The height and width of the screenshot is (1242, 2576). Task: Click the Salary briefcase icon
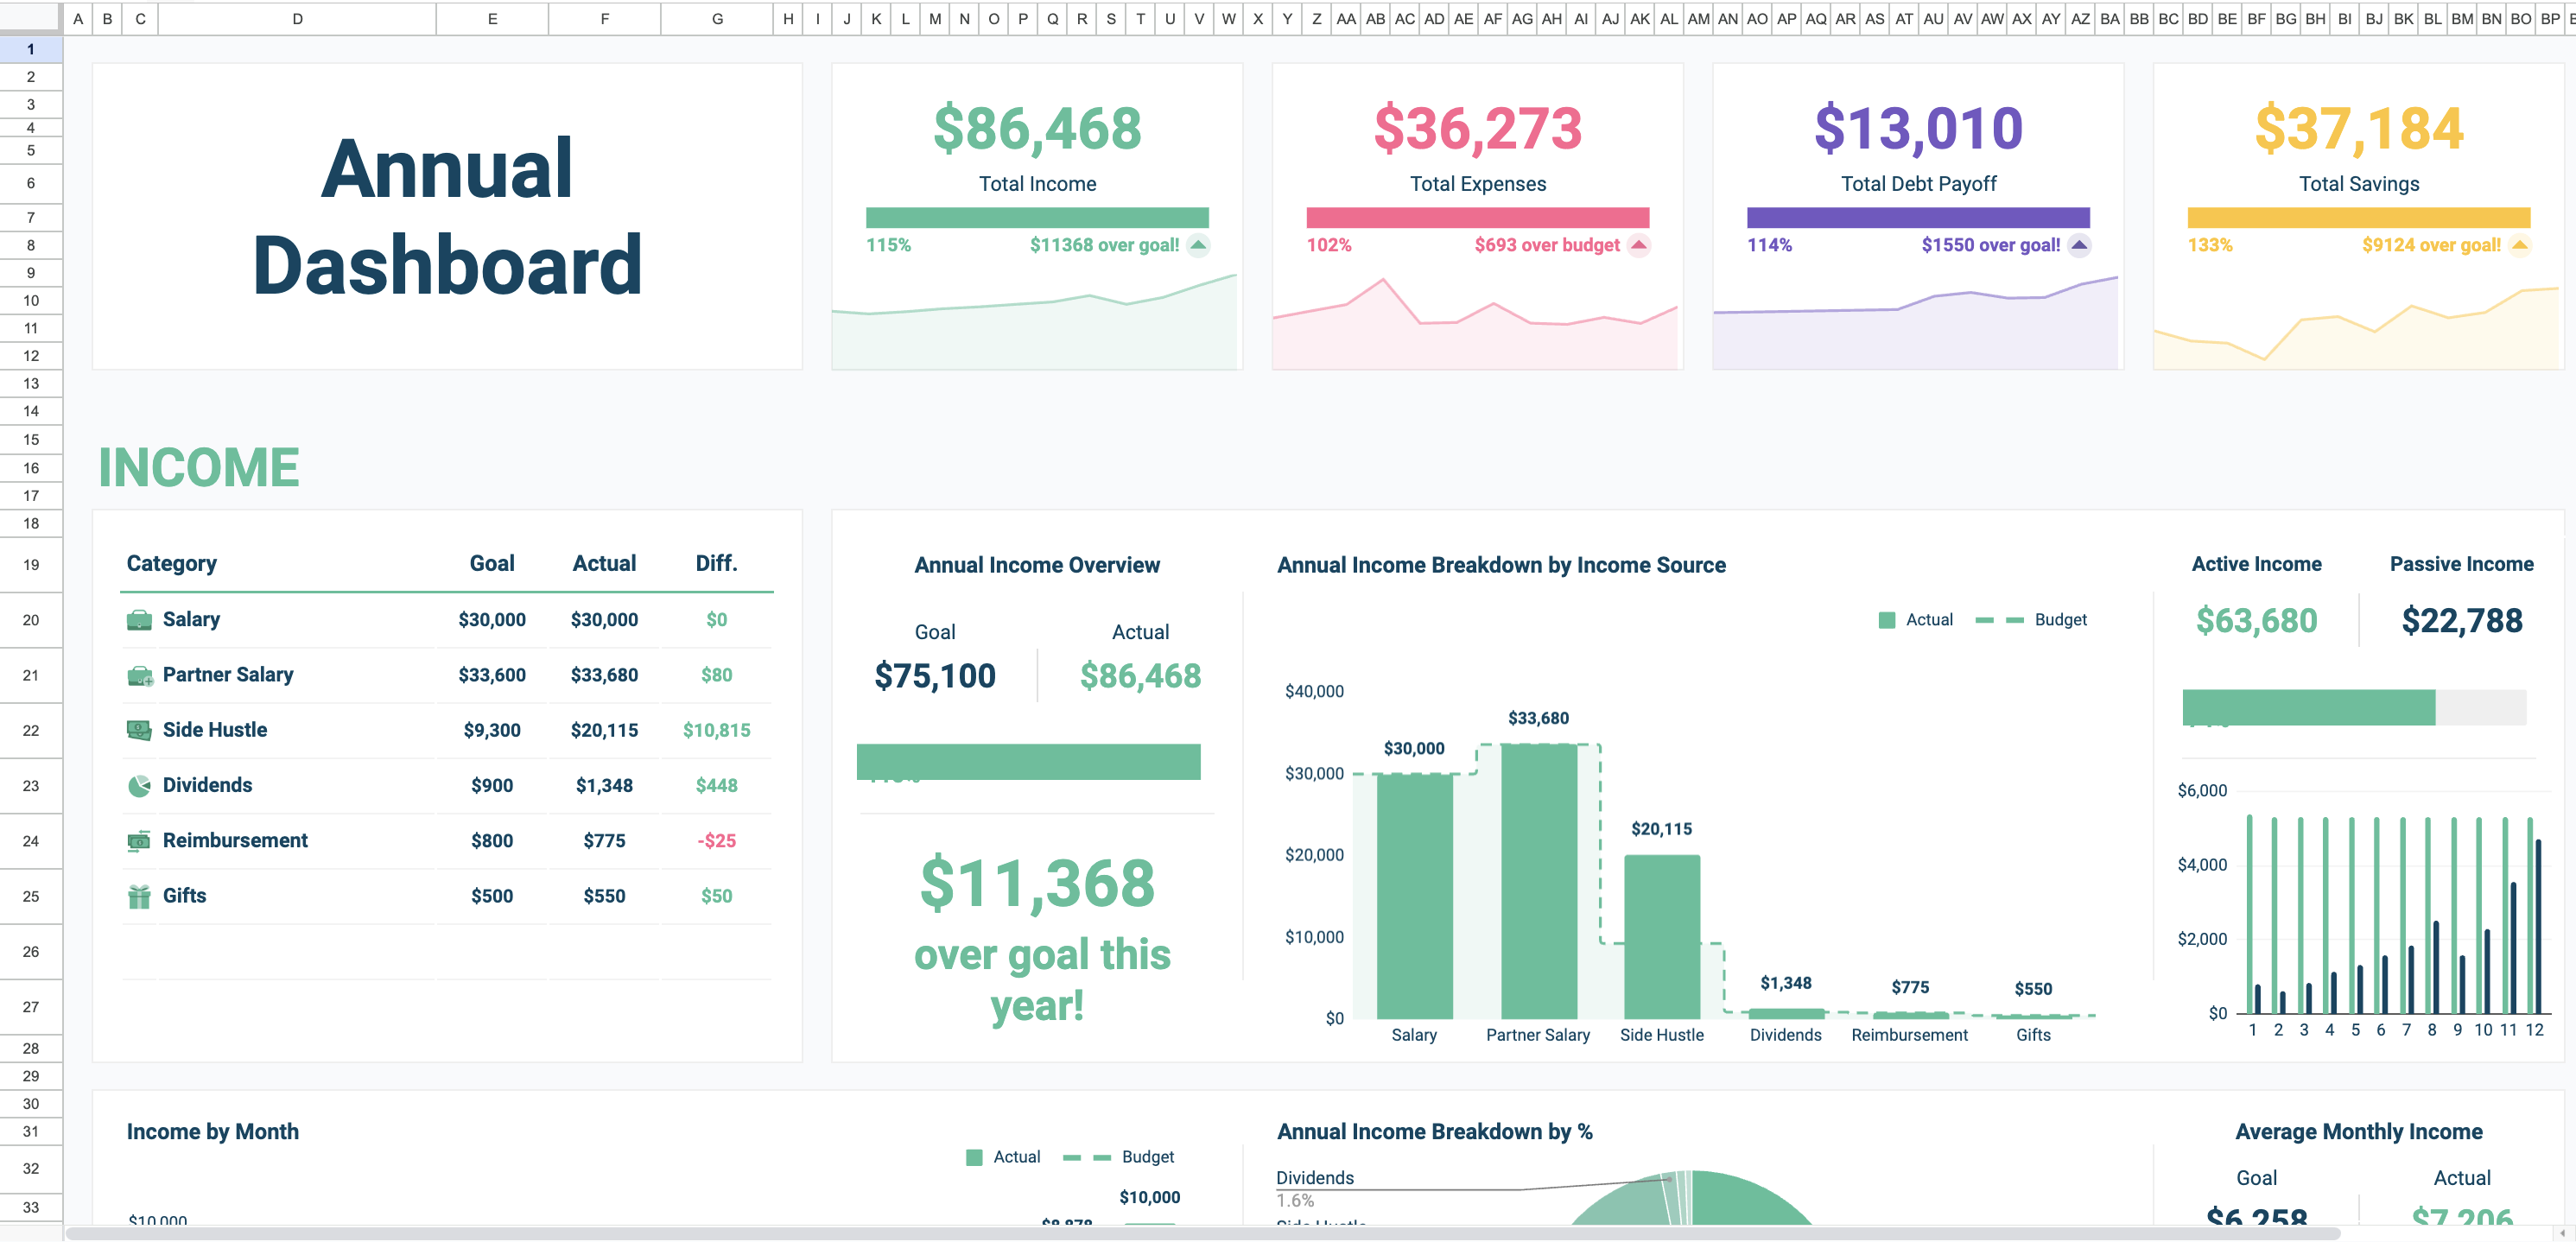pos(139,620)
